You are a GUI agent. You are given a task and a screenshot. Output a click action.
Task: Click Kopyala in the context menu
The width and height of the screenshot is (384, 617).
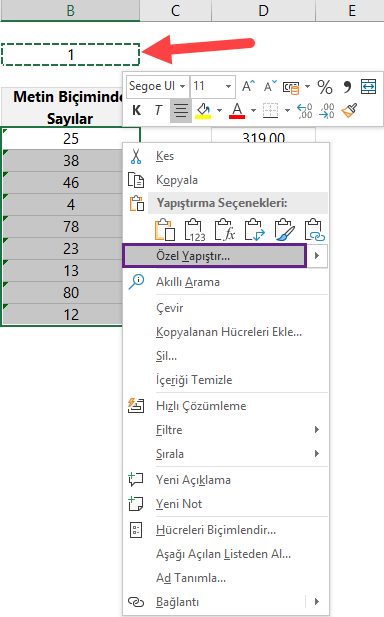click(x=177, y=180)
